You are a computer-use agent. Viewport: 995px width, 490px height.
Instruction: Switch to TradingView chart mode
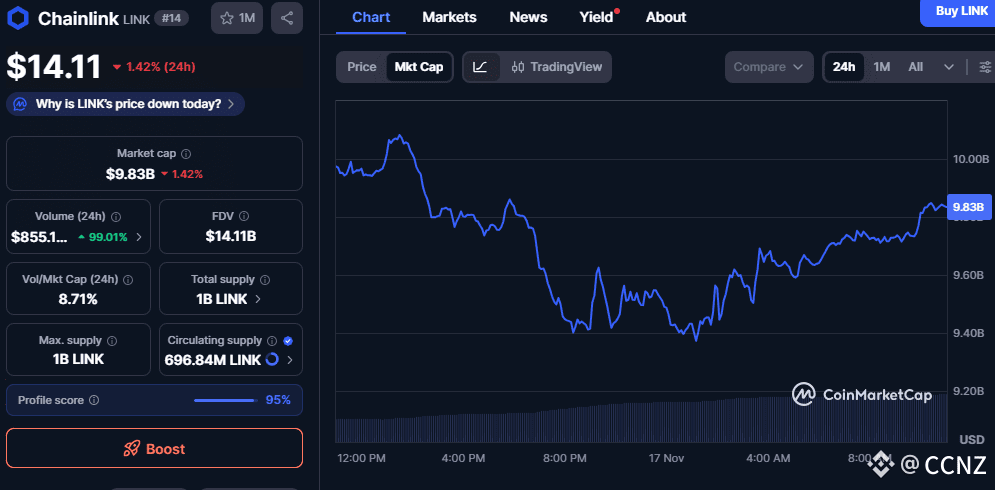pos(556,67)
